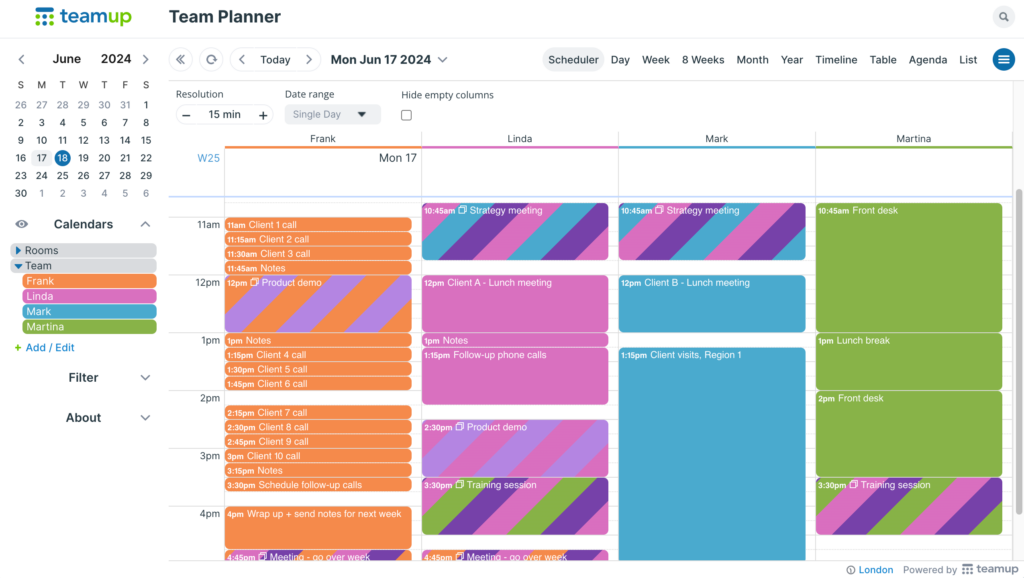This screenshot has height=578, width=1024.
Task: Click the back arrow on the mini calendar
Action: tap(21, 59)
